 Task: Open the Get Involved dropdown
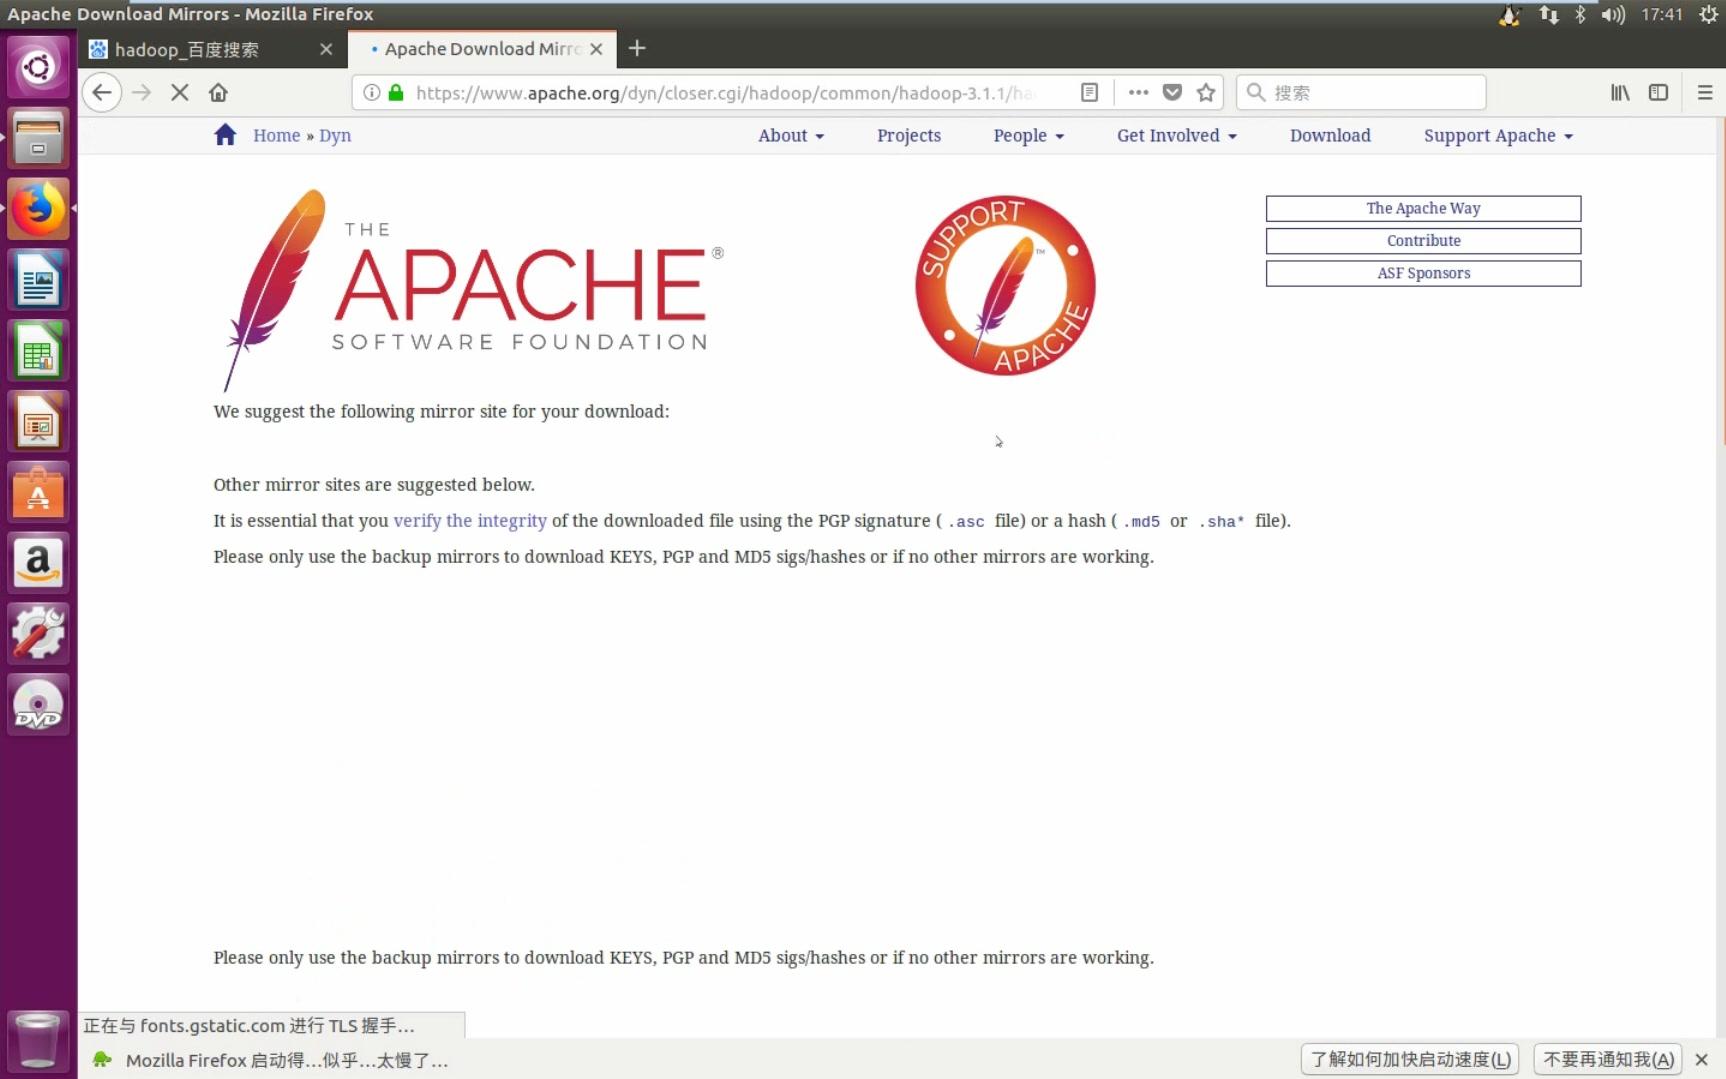pos(1175,135)
